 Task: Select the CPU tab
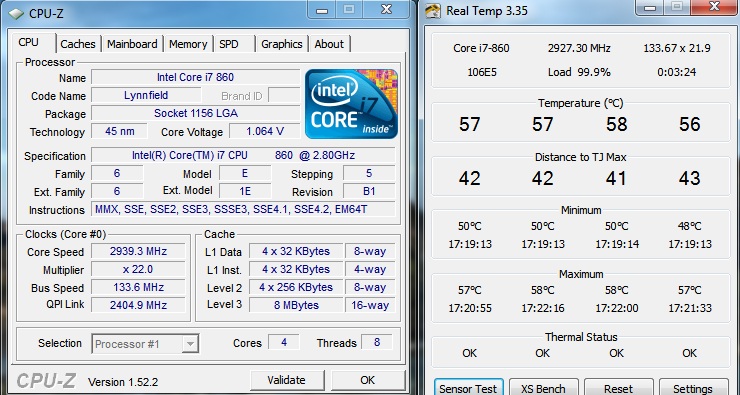pyautogui.click(x=28, y=42)
